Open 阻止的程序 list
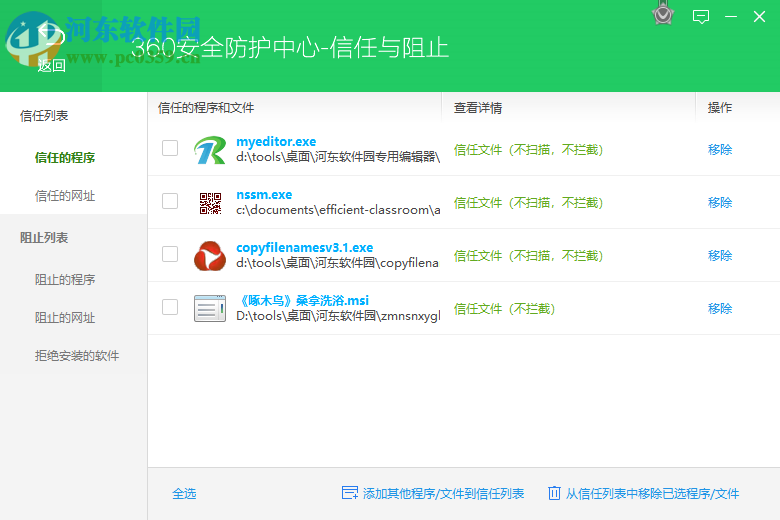The height and width of the screenshot is (520, 780). tap(65, 280)
